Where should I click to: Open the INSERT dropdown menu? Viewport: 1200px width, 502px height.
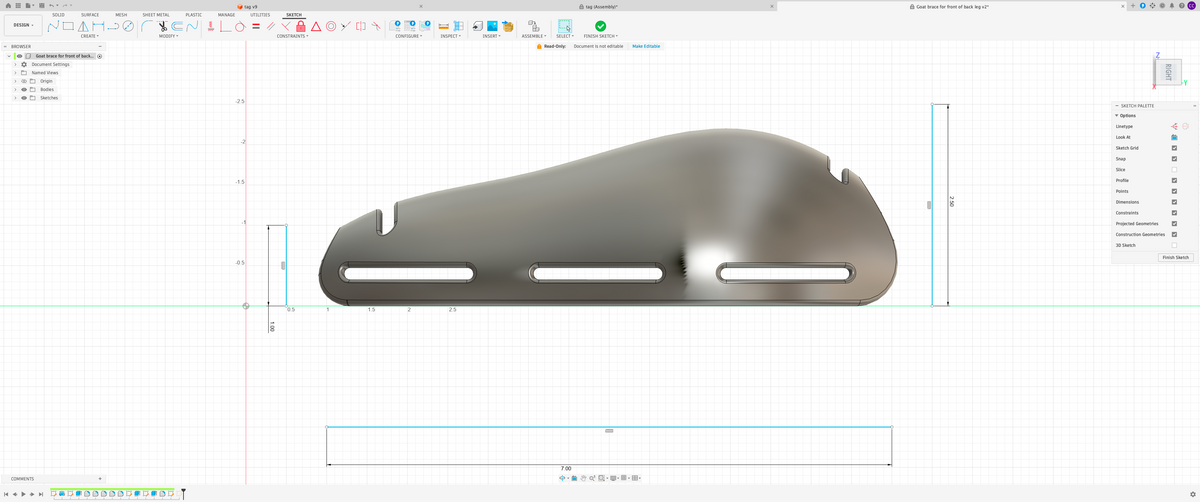(x=492, y=36)
